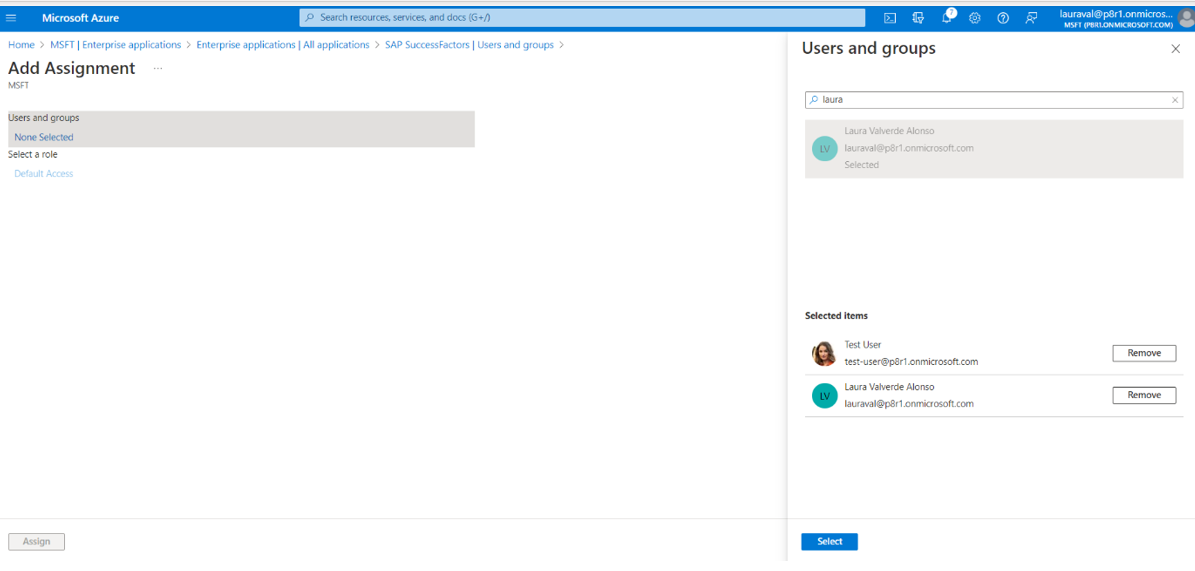Open the Directories and subscriptions filter icon
The height and width of the screenshot is (571, 1195).
coord(918,18)
